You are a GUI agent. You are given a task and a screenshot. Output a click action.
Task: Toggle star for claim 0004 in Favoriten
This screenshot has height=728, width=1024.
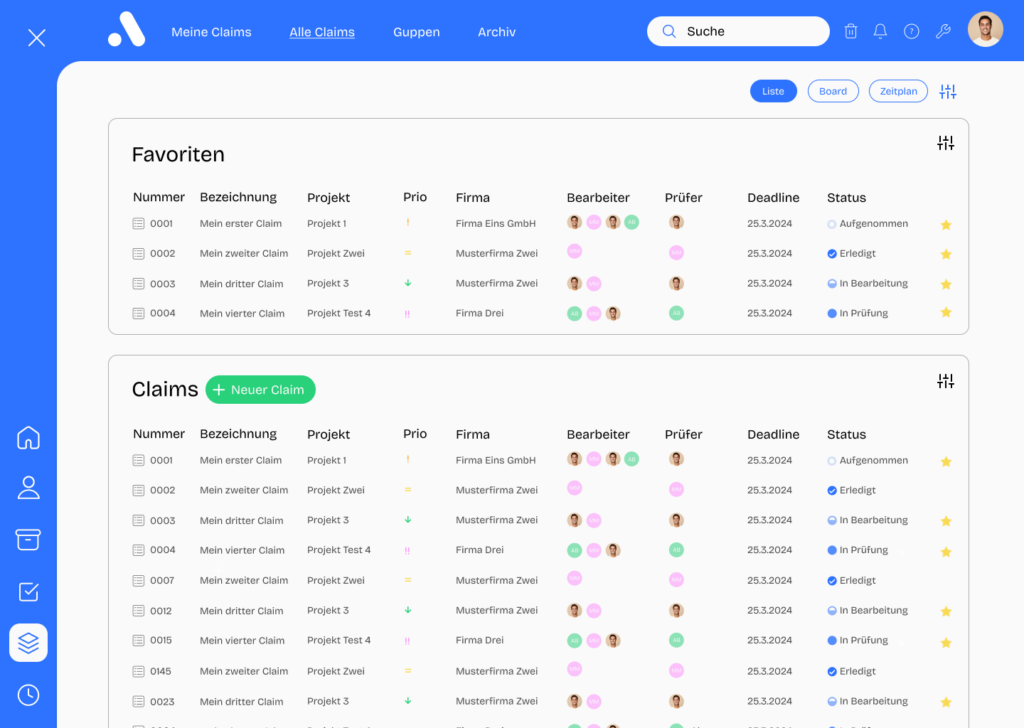point(946,312)
